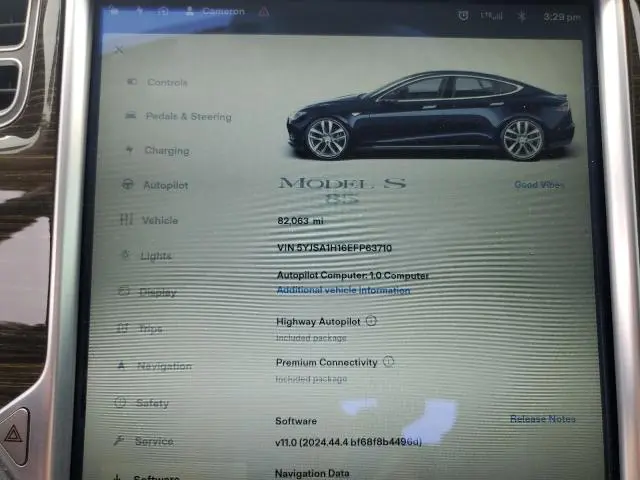This screenshot has height=480, width=640.
Task: Tap the screen icon beside Display
Action: coord(124,291)
